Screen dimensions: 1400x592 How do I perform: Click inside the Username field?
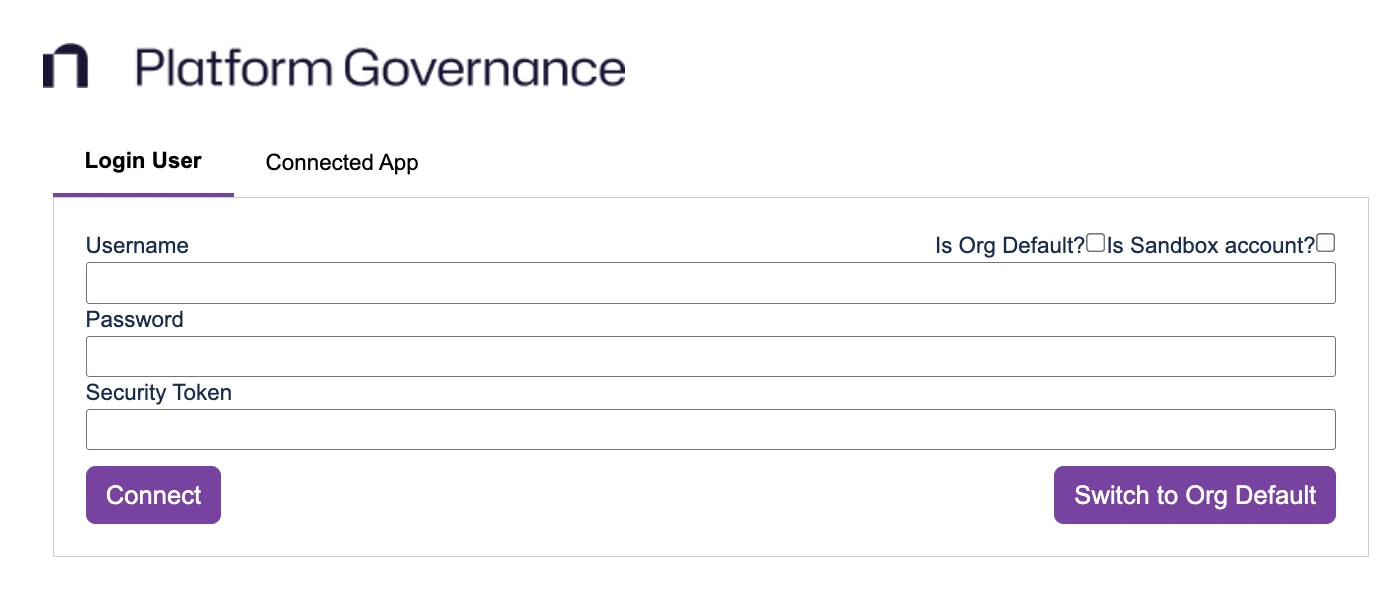pyautogui.click(x=710, y=282)
